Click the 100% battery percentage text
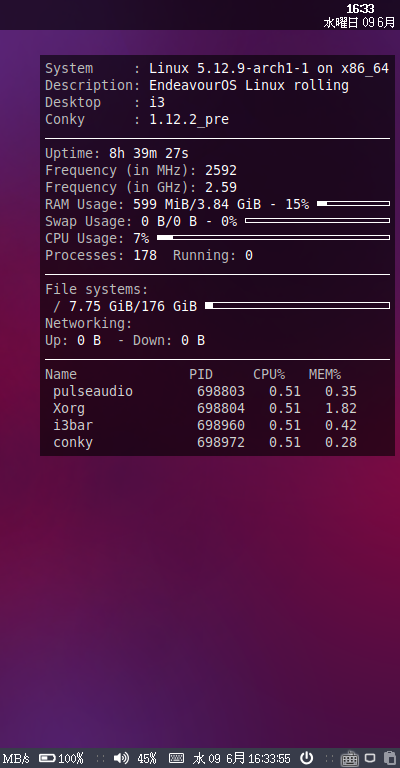Screen dimensions: 400x768 [71, 758]
